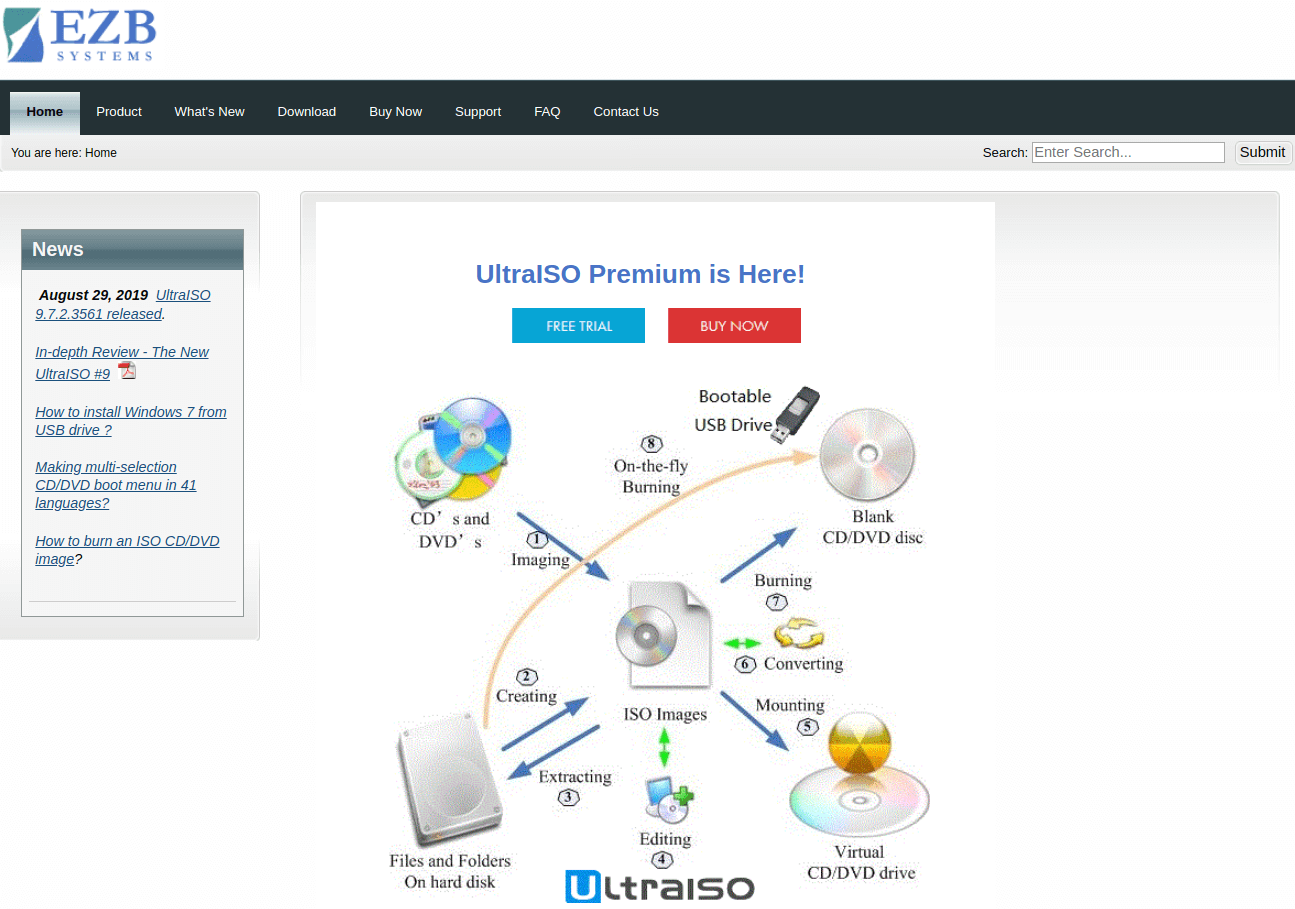1295x909 pixels.
Task: Click the EZB Systems logo
Action: click(x=80, y=35)
